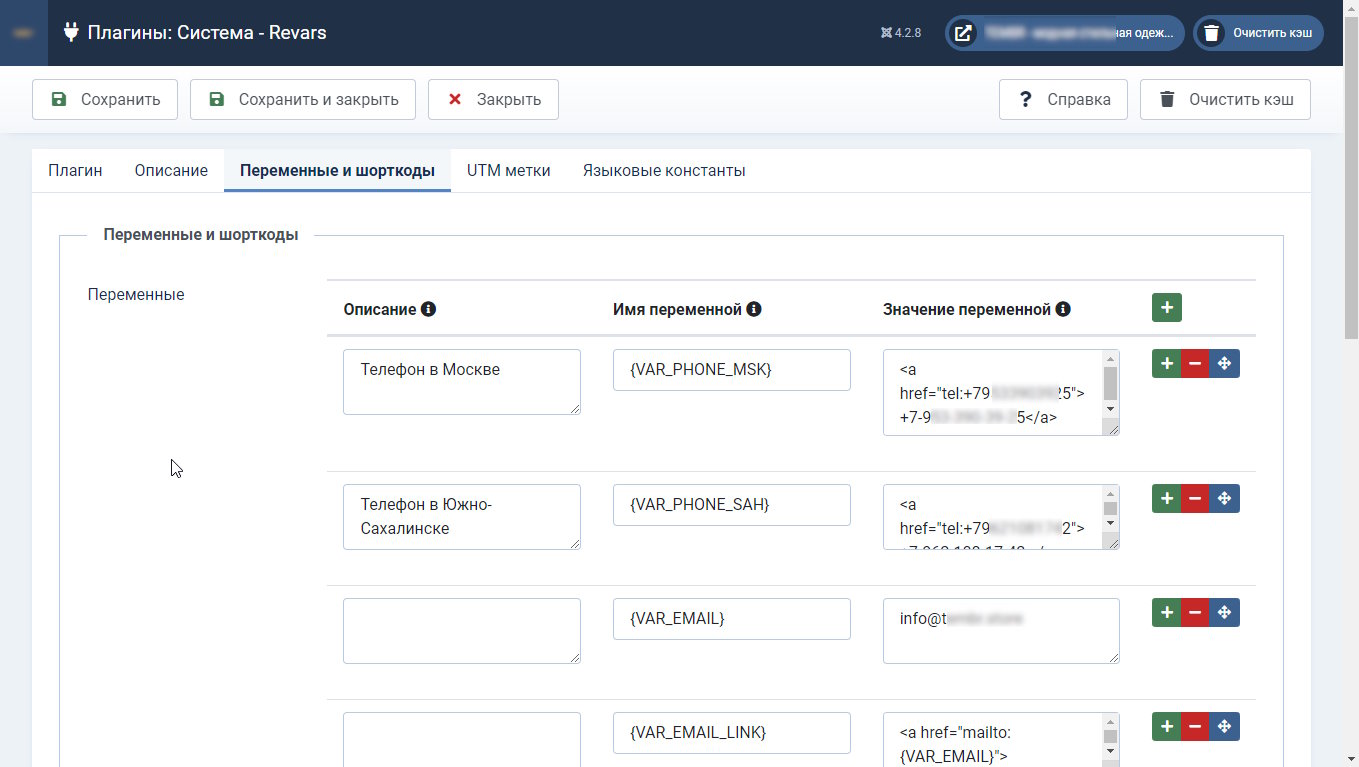Add row after VAR_EMAIL_LINK variable
The image size is (1359, 767).
coord(1166,727)
